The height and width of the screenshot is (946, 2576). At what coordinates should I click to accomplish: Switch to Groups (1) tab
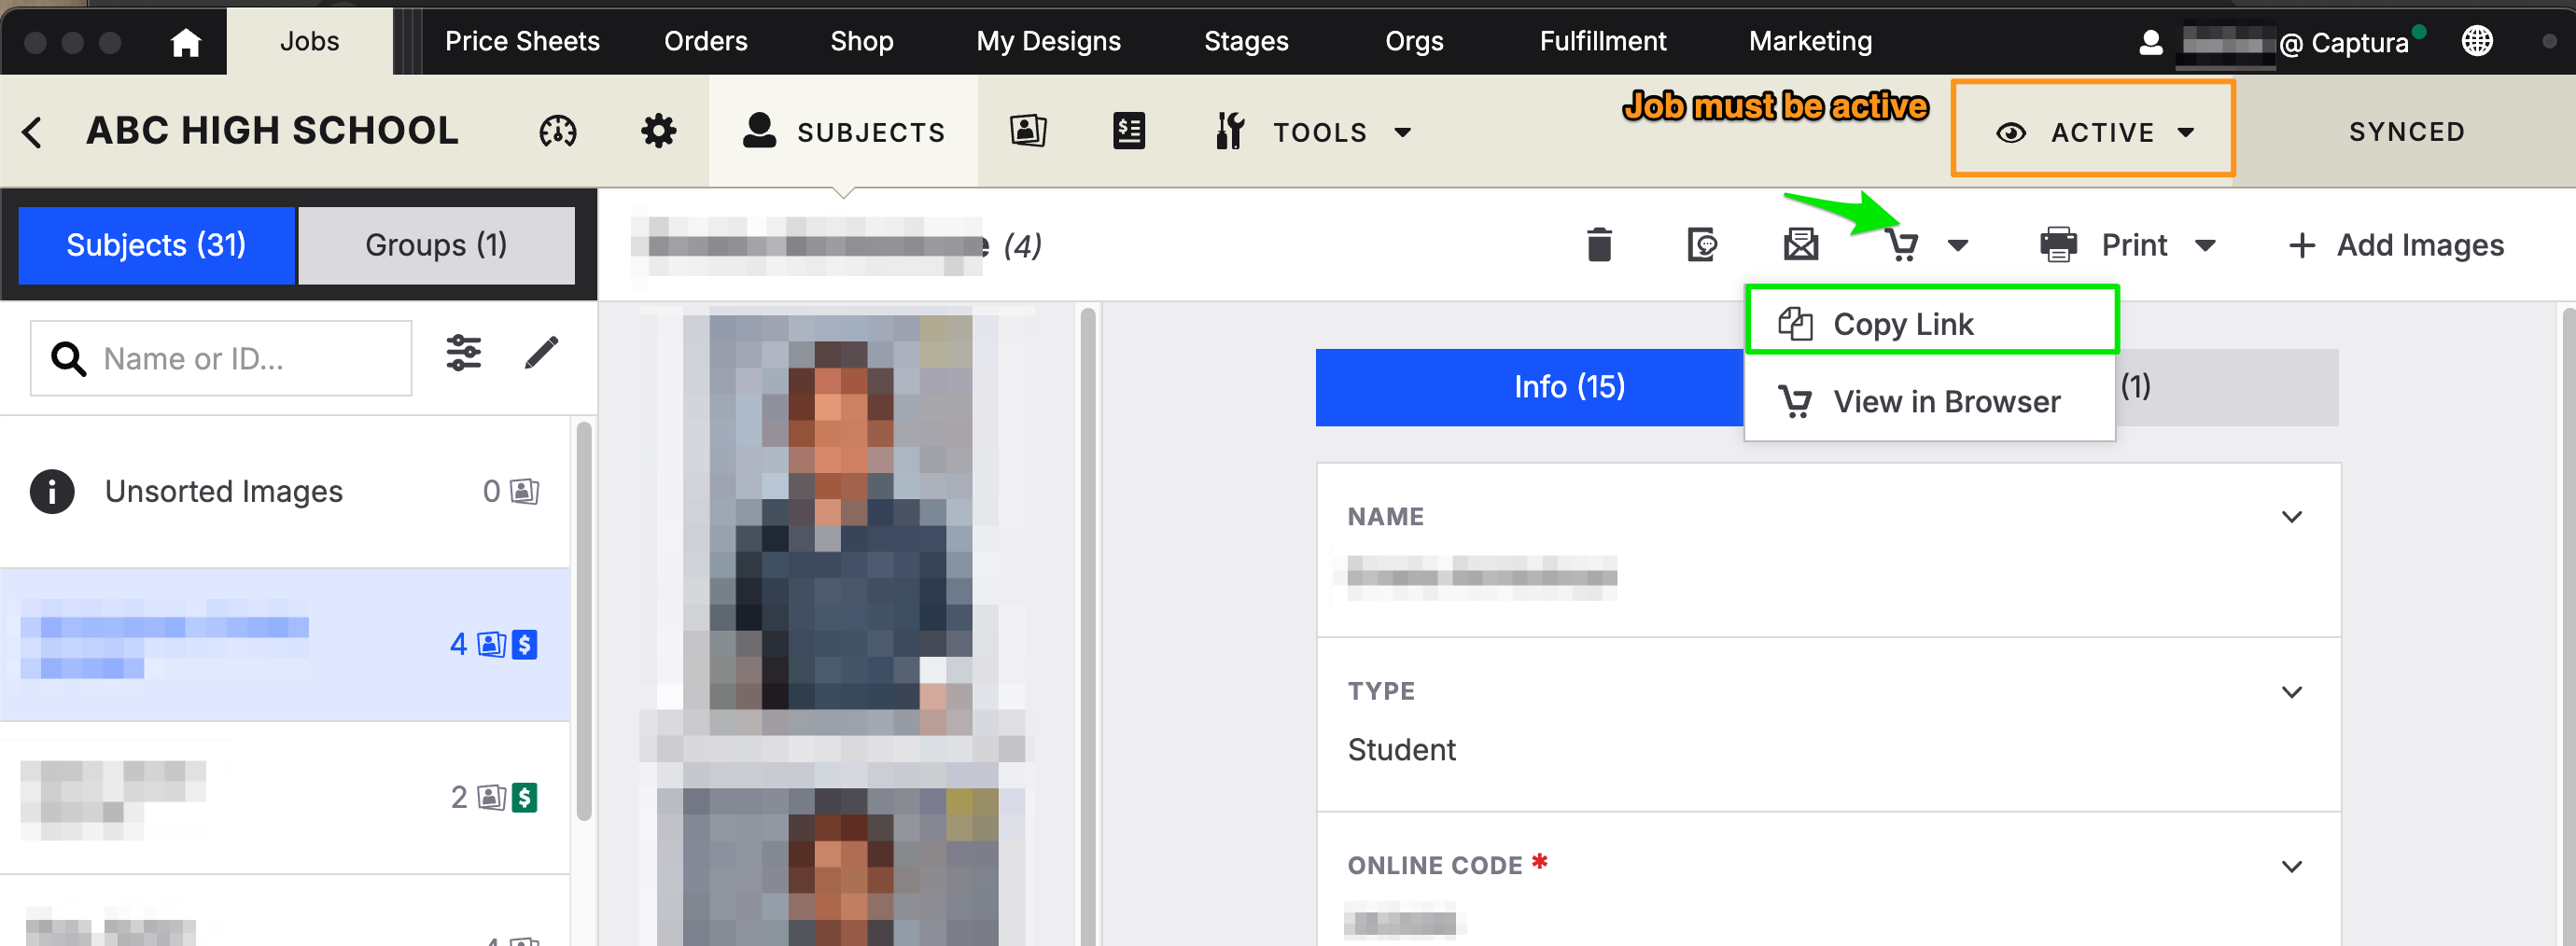tap(436, 245)
